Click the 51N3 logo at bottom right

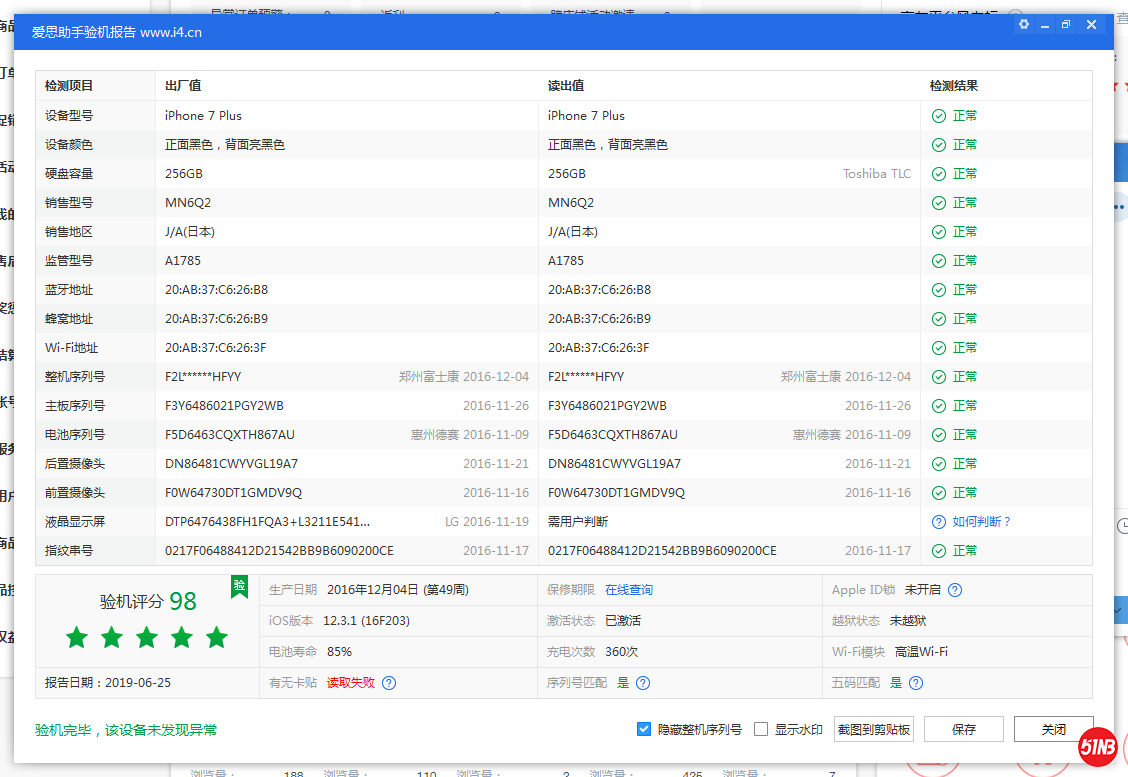point(1097,748)
